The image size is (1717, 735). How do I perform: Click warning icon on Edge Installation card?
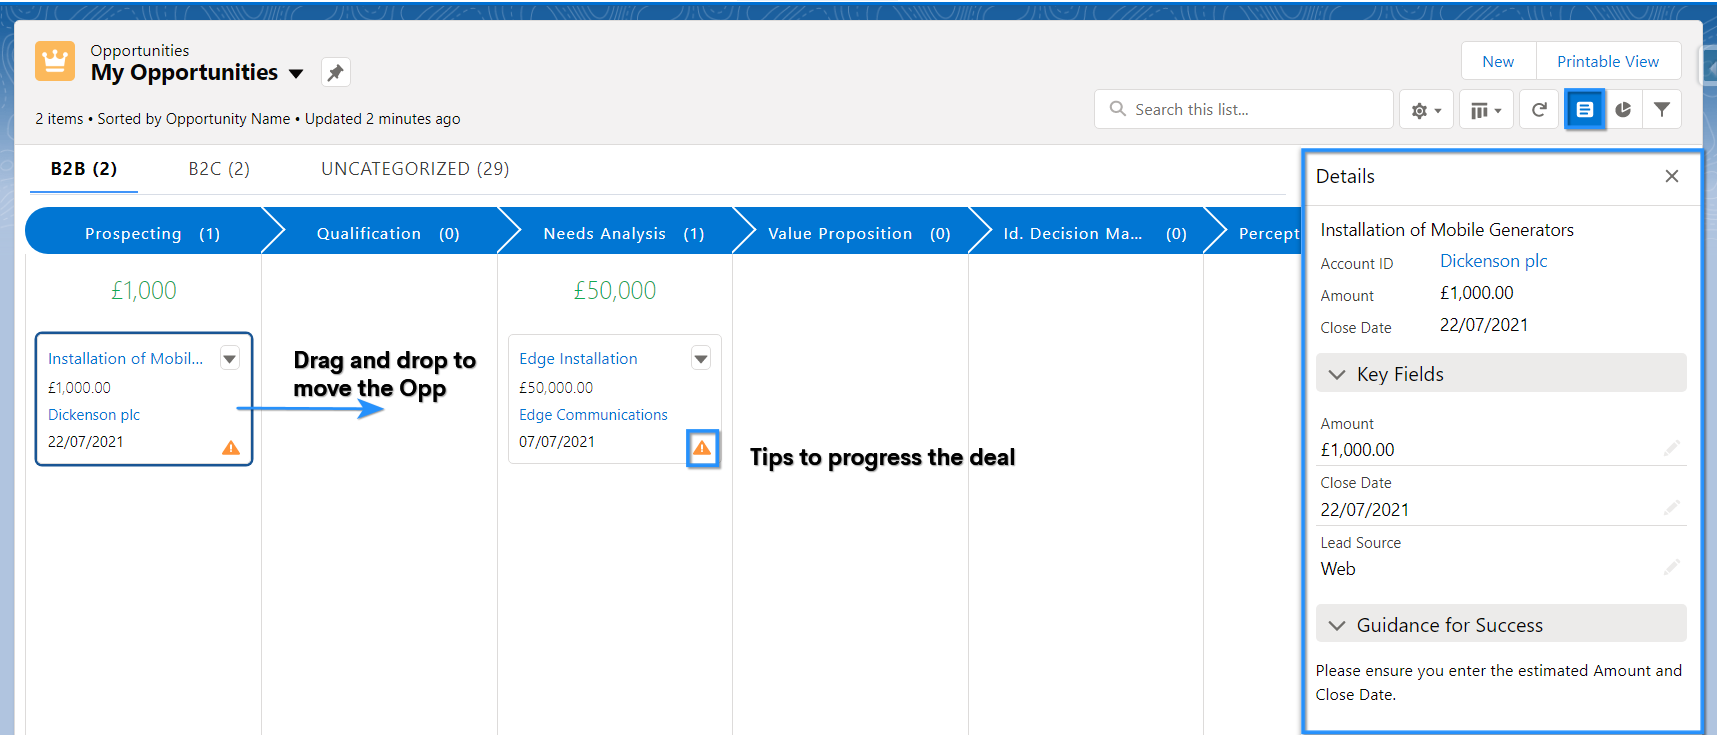(702, 447)
